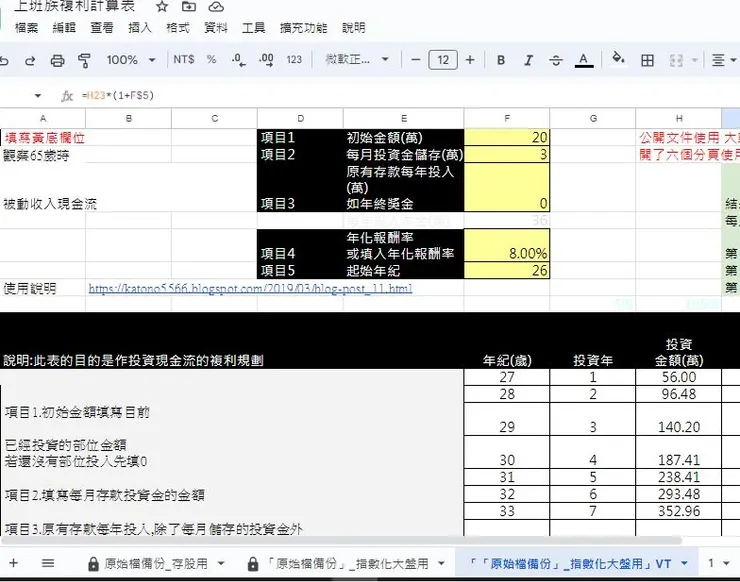Open the 說明 menu

coord(353,28)
